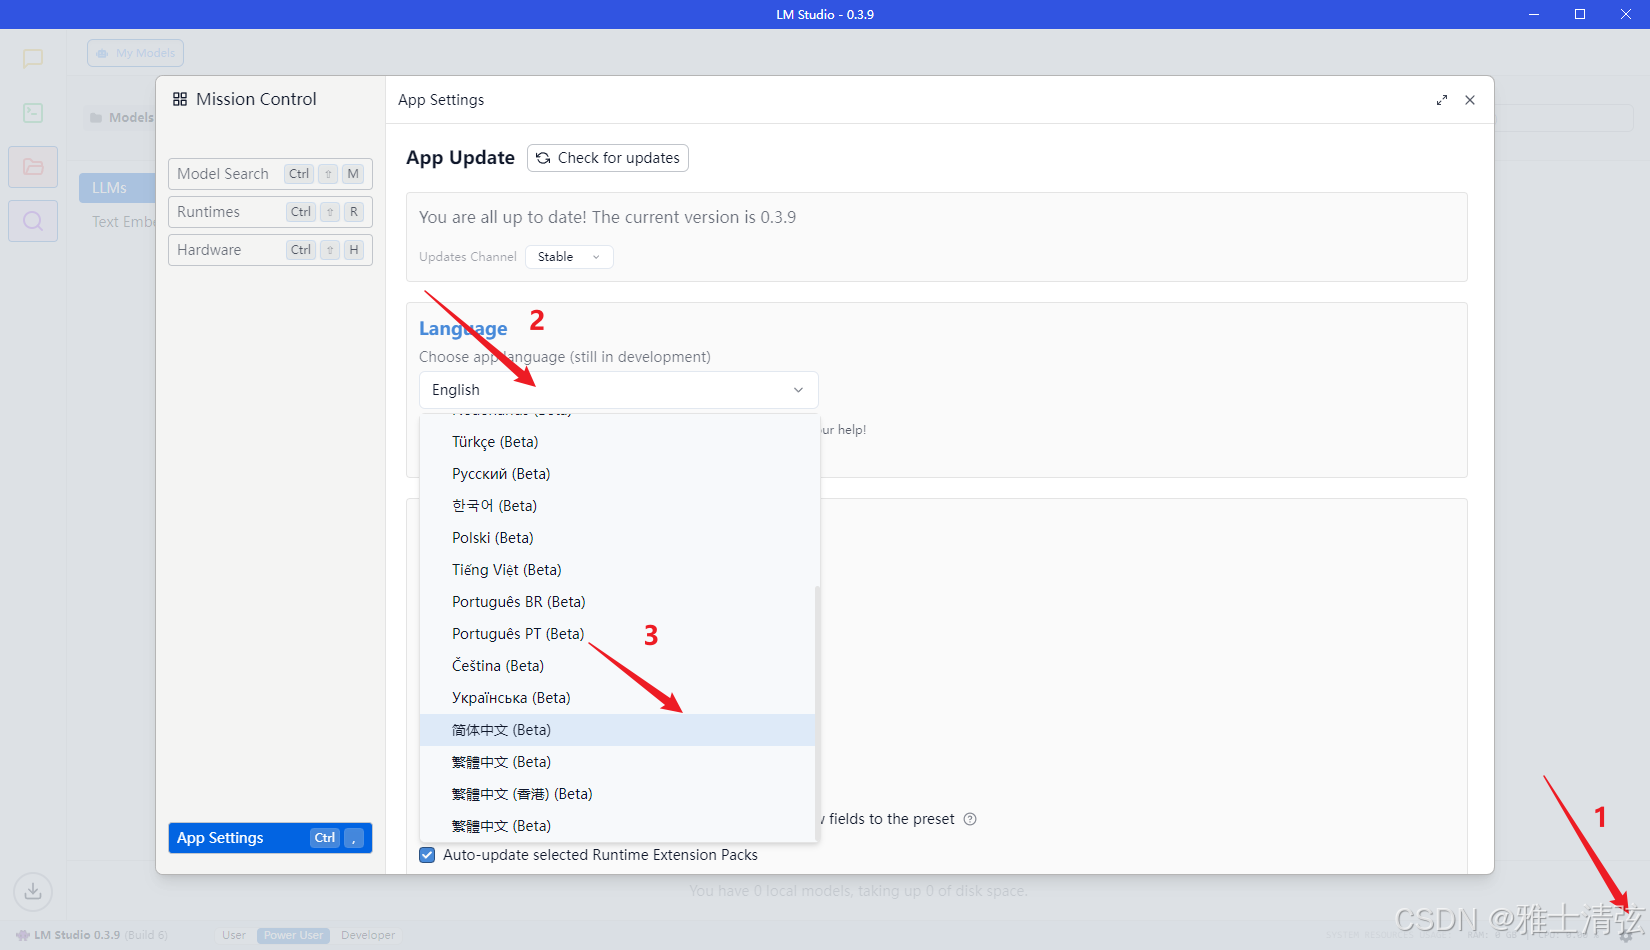Click My Models button in background window
The width and height of the screenshot is (1650, 950).
coord(135,53)
